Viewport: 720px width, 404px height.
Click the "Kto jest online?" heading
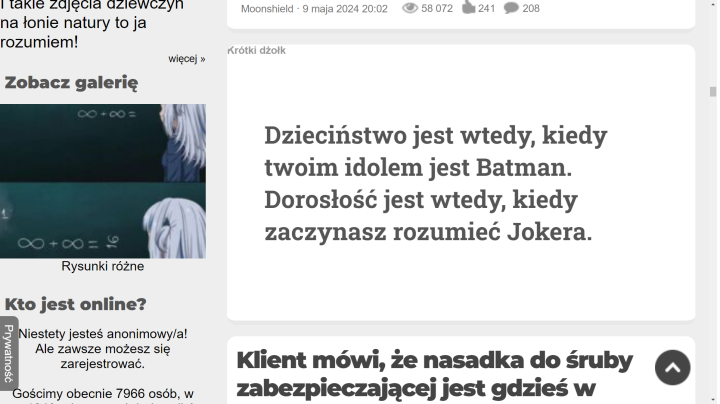(x=75, y=304)
